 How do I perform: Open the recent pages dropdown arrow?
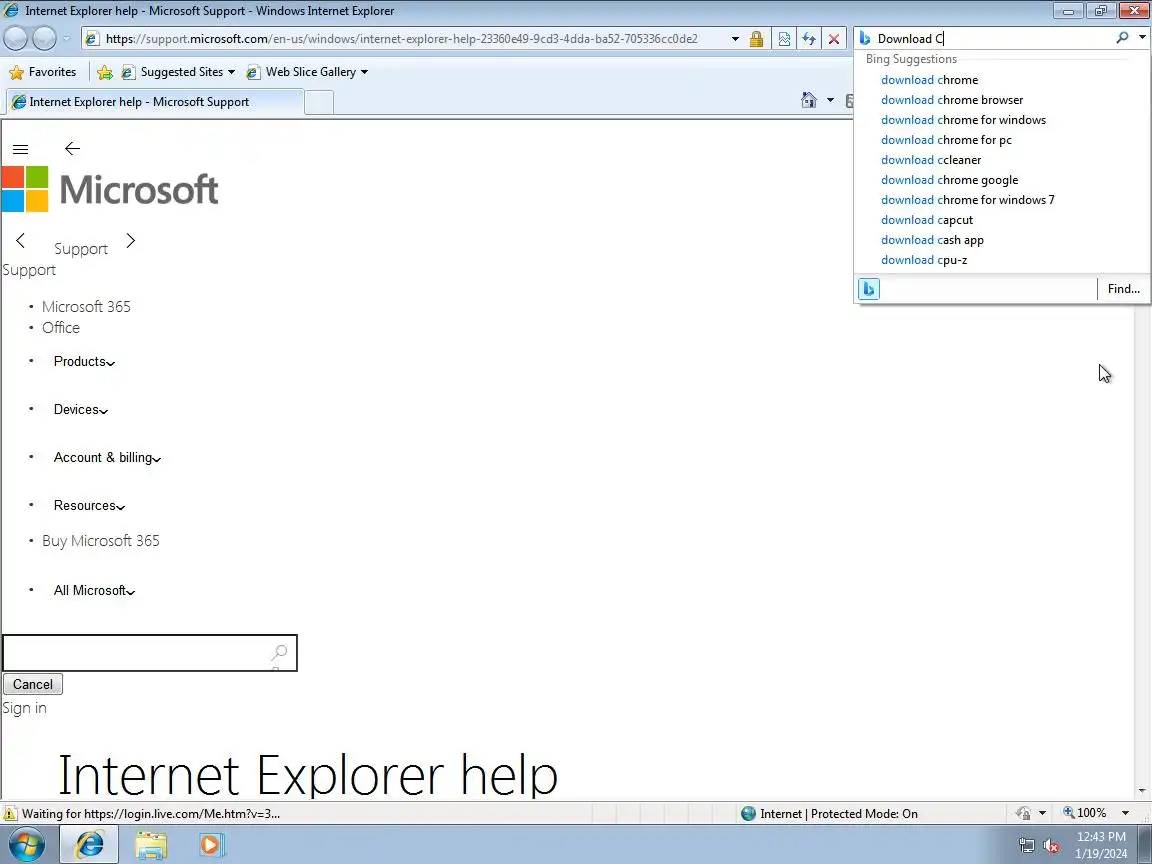tap(66, 38)
